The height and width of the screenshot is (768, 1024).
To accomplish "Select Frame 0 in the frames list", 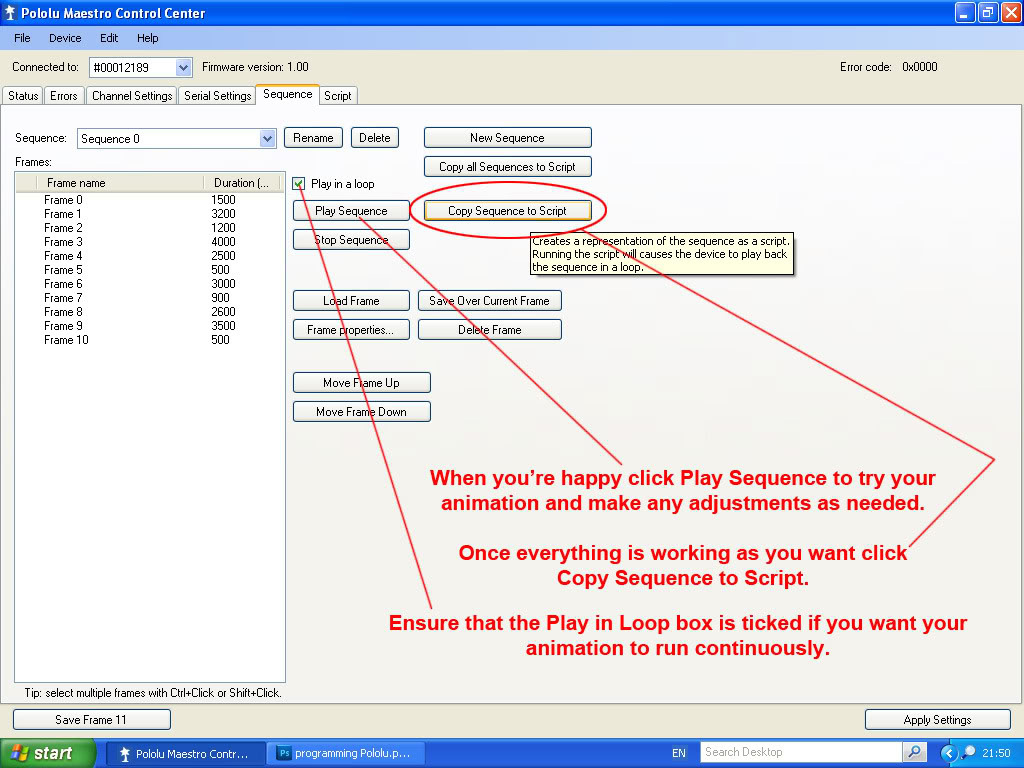I will (x=63, y=200).
